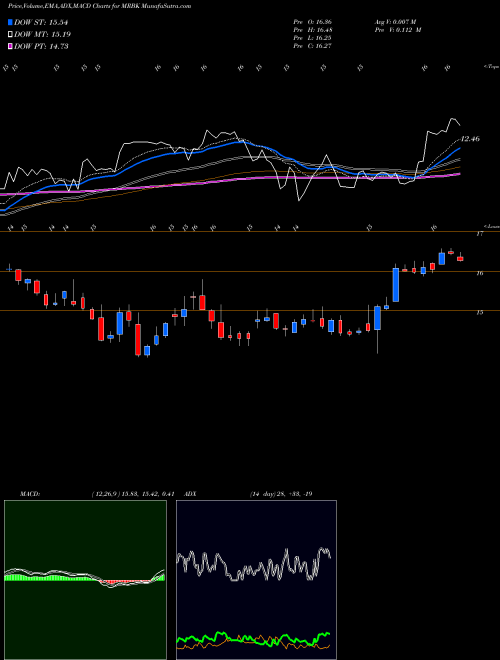Image resolution: width=500 pixels, height=660 pixels.
Task: Click the 'Pre O: 16.36' value
Action: [313, 22]
